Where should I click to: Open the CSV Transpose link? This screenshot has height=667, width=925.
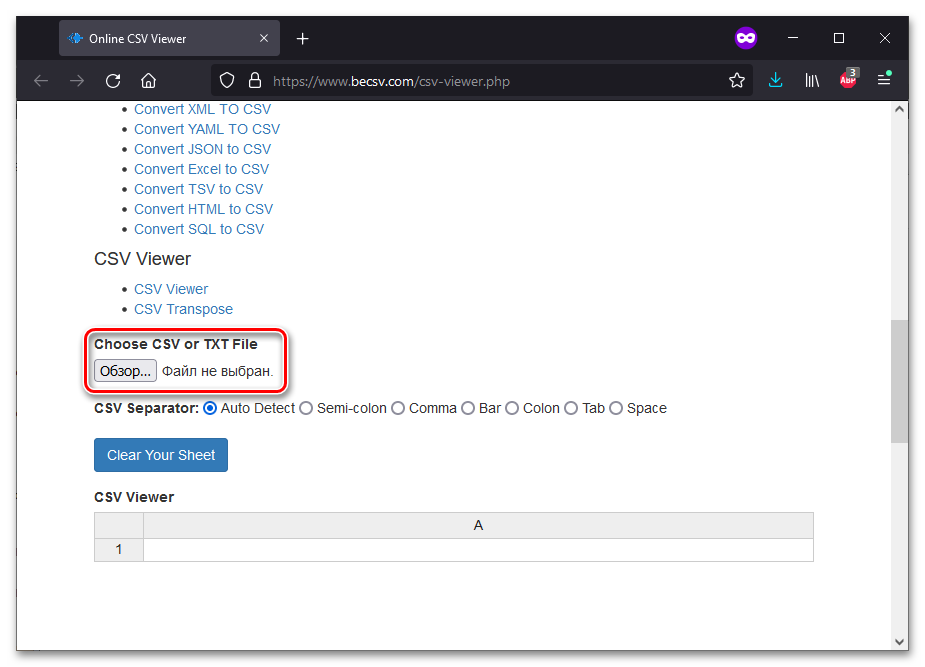tap(183, 309)
